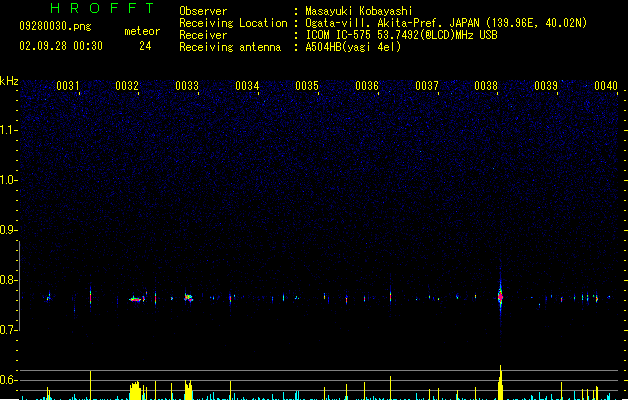The height and width of the screenshot is (400, 629).
Task: Click the 0032 time marker
Action: pyautogui.click(x=127, y=86)
